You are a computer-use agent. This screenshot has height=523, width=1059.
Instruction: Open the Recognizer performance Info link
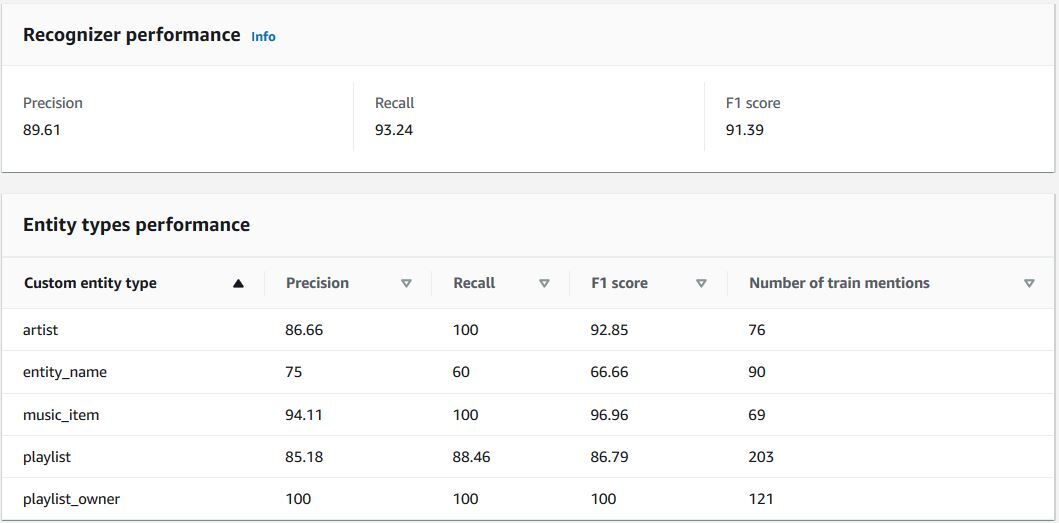tap(263, 36)
